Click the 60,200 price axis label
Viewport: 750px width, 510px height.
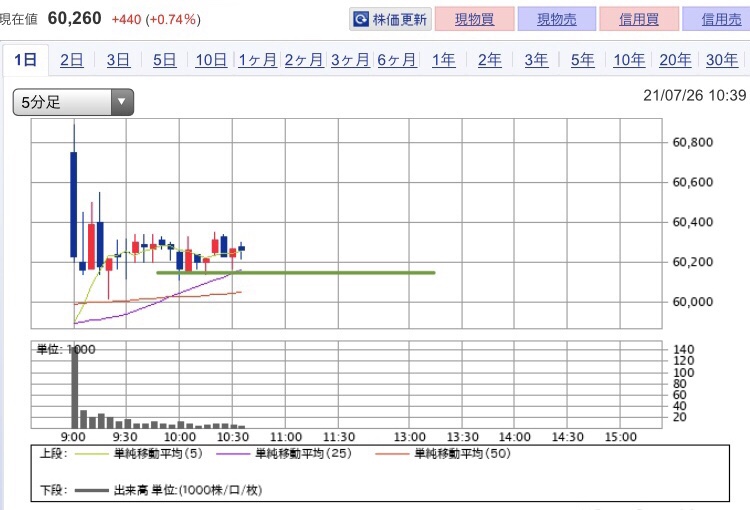point(693,262)
